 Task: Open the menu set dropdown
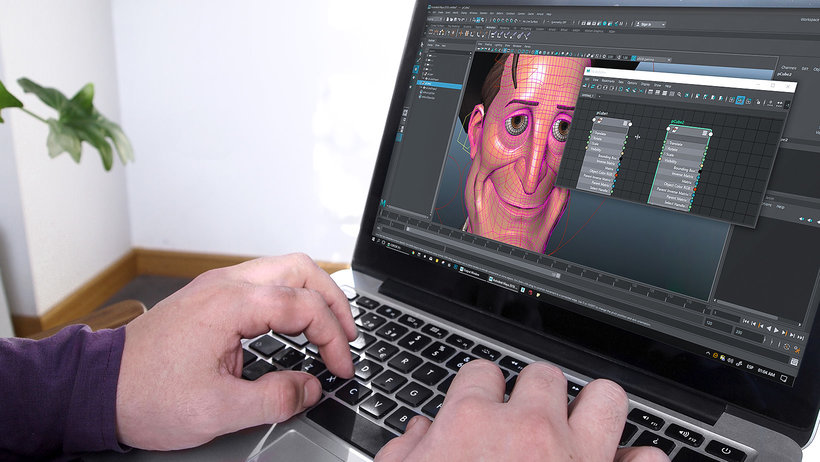(x=434, y=19)
